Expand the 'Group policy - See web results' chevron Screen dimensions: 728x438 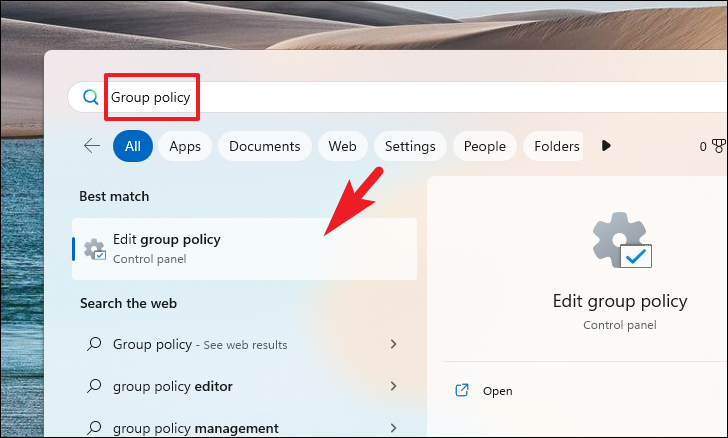pos(393,344)
